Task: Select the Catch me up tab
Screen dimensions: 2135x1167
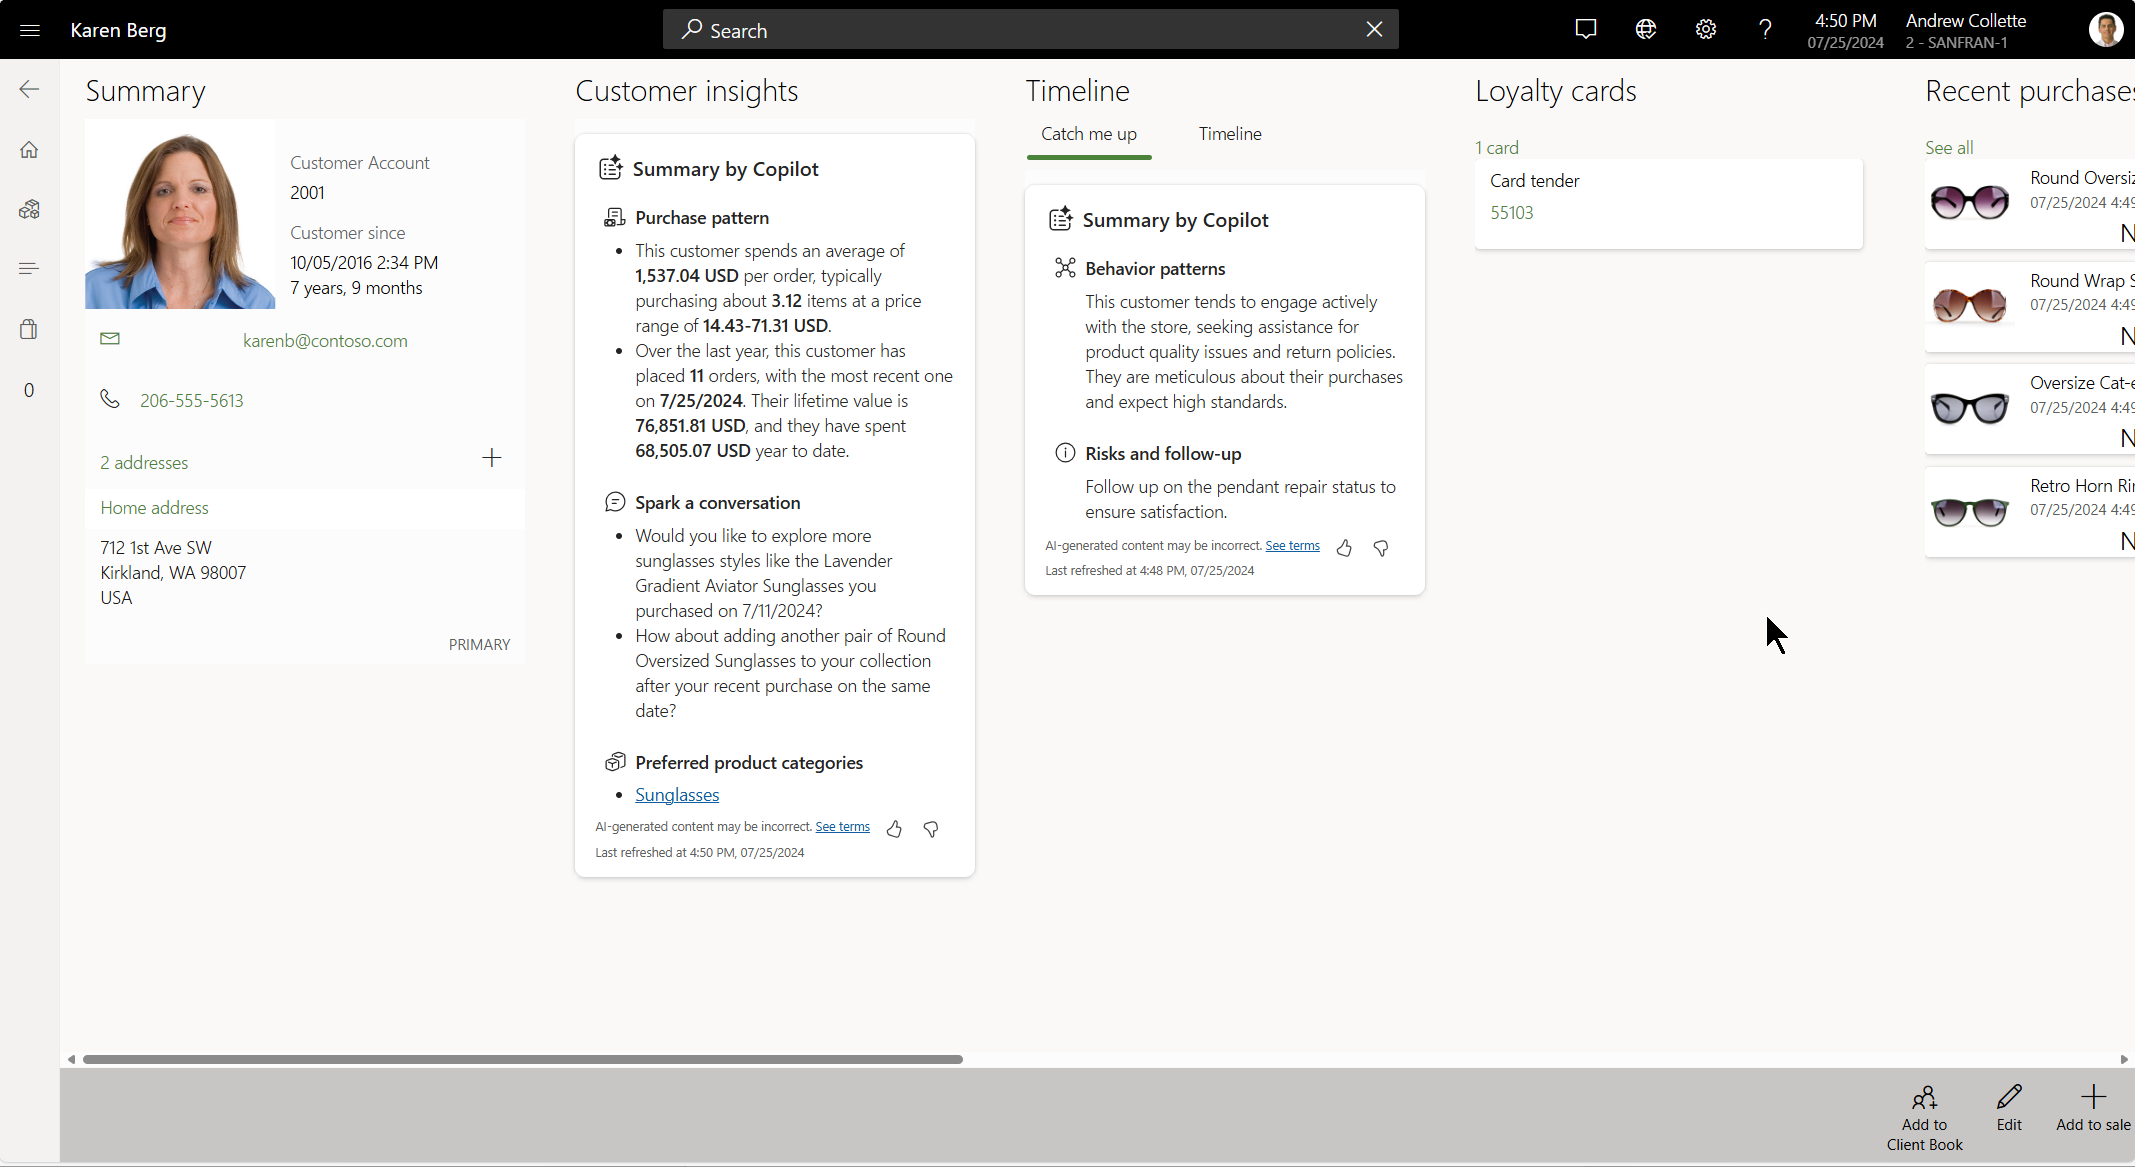Action: click(x=1089, y=134)
